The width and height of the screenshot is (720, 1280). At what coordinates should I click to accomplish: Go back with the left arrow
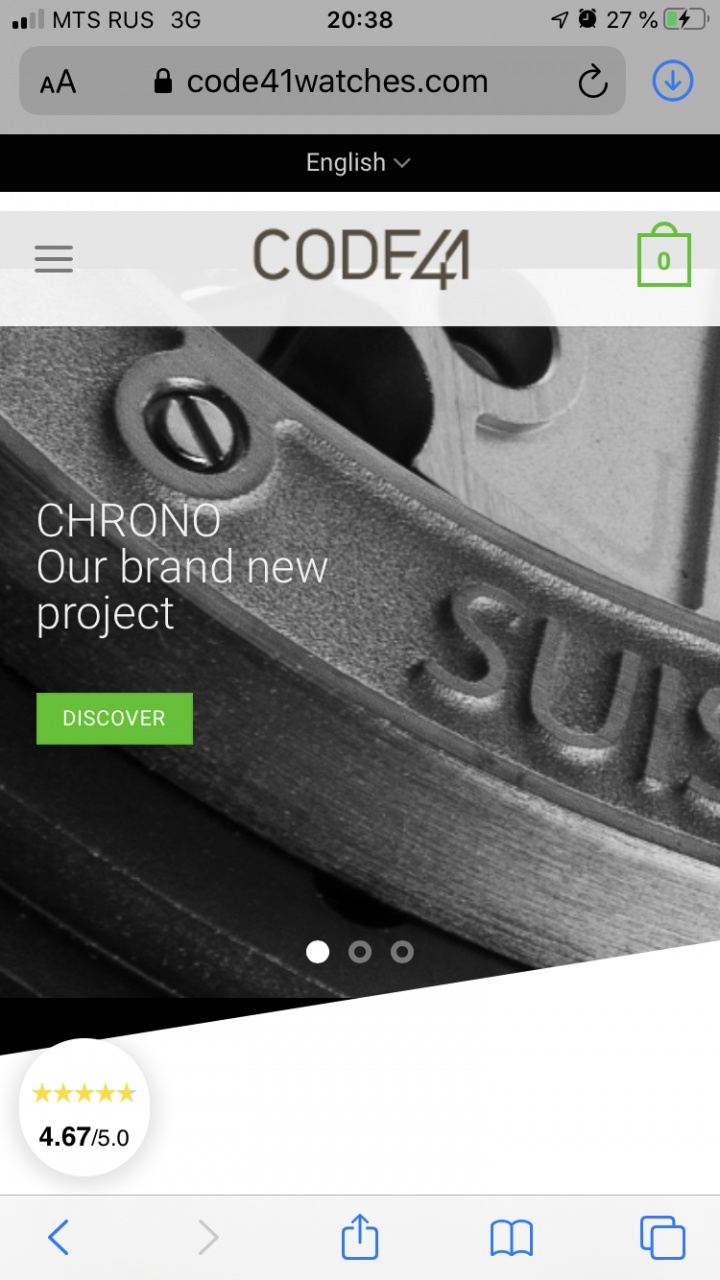pos(59,1238)
